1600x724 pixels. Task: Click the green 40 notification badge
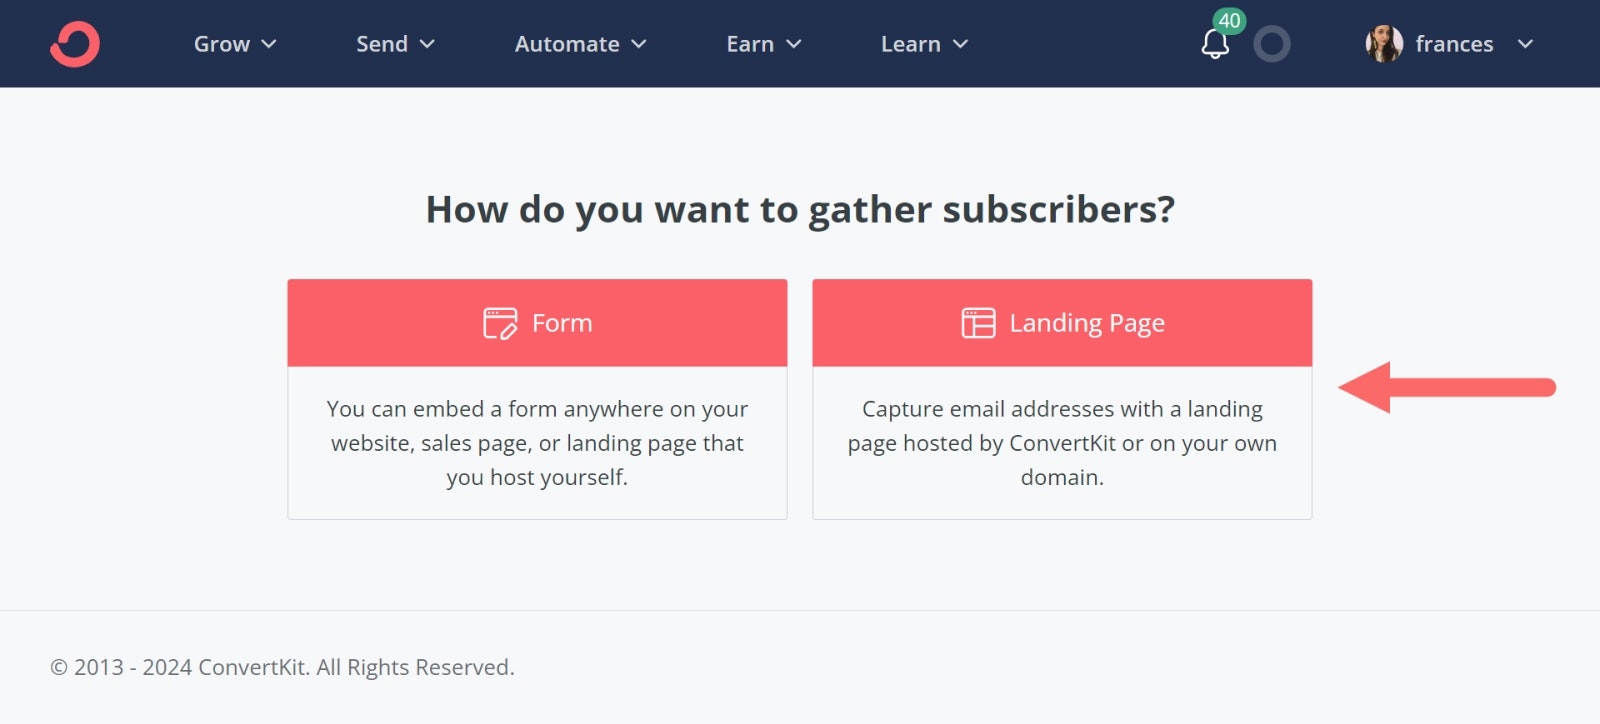[x=1229, y=21]
